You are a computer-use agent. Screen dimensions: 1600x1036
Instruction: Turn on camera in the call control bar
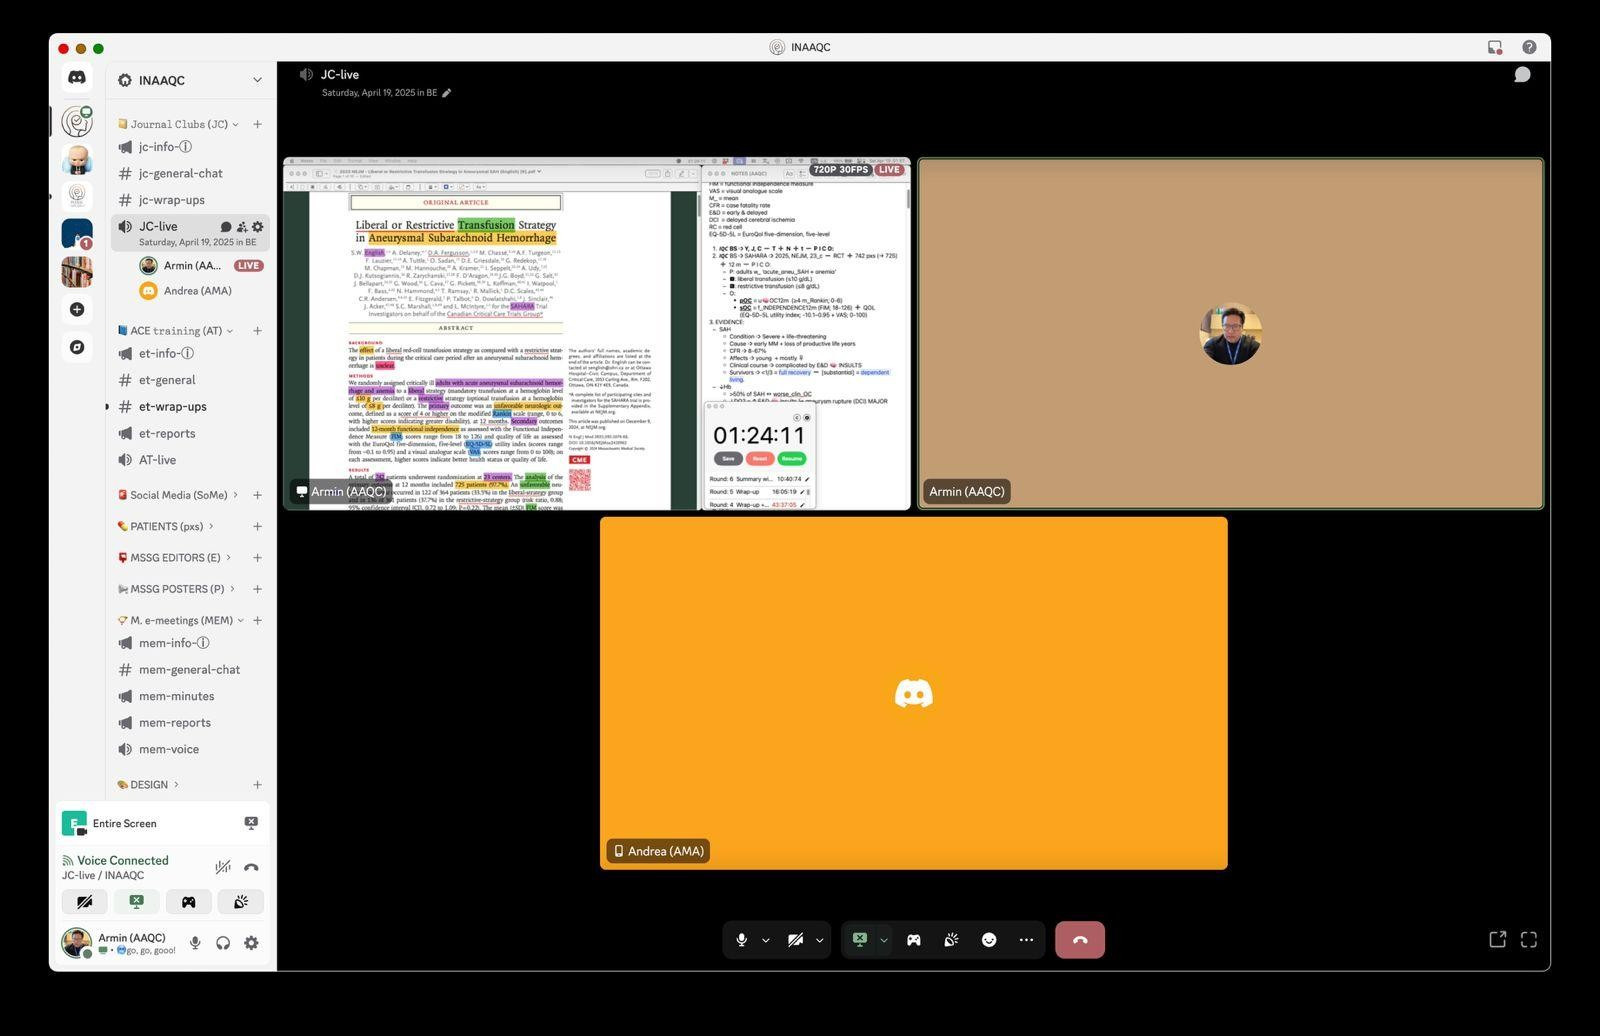(795, 940)
